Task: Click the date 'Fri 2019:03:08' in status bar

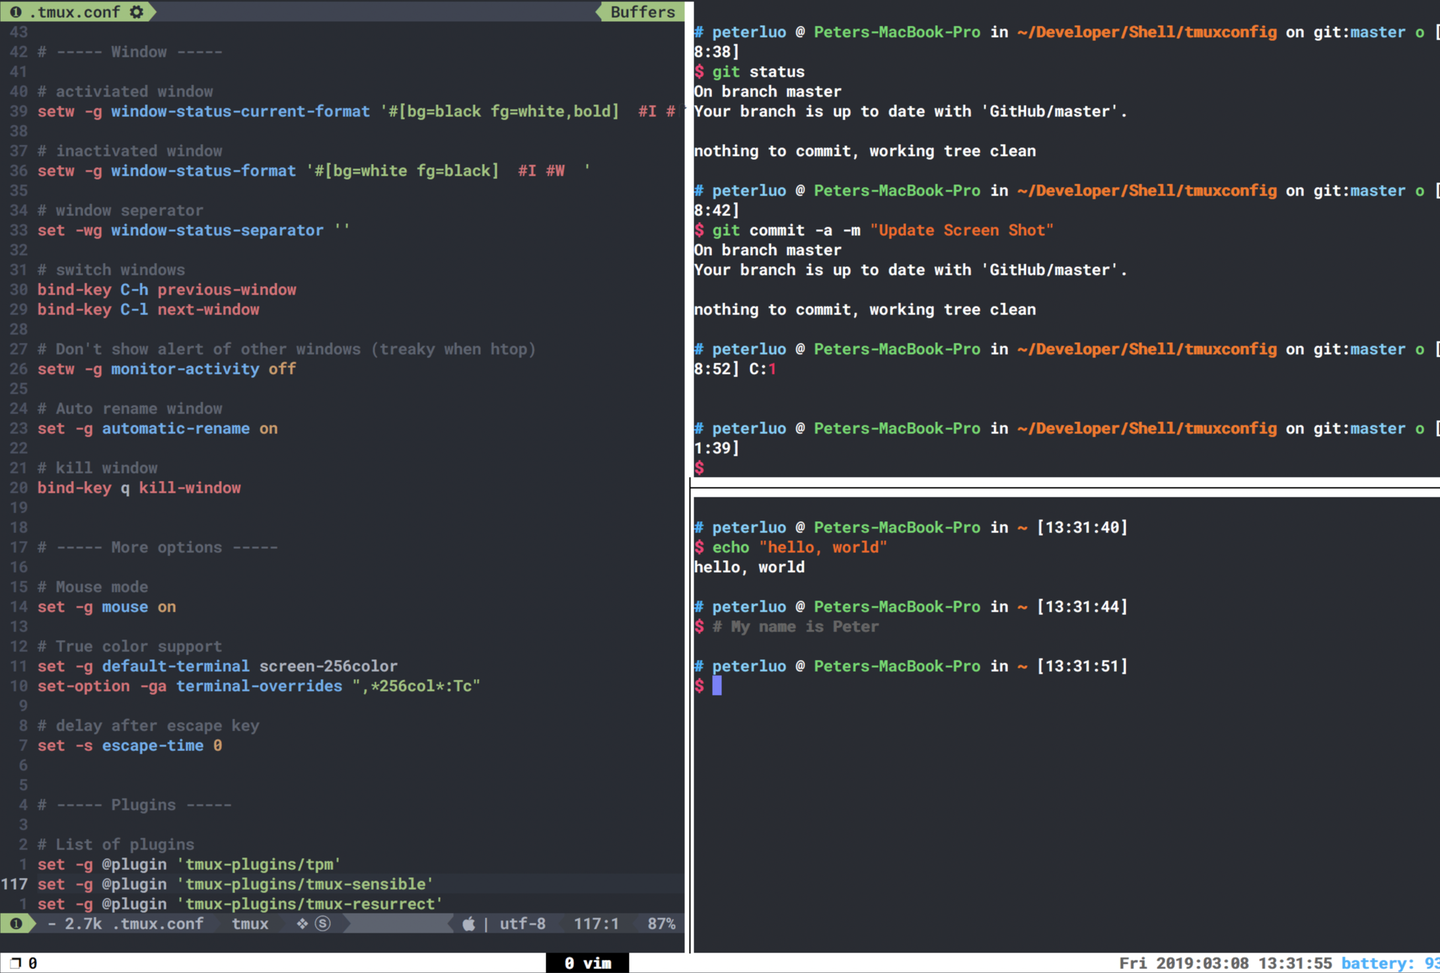Action: coord(1184,963)
